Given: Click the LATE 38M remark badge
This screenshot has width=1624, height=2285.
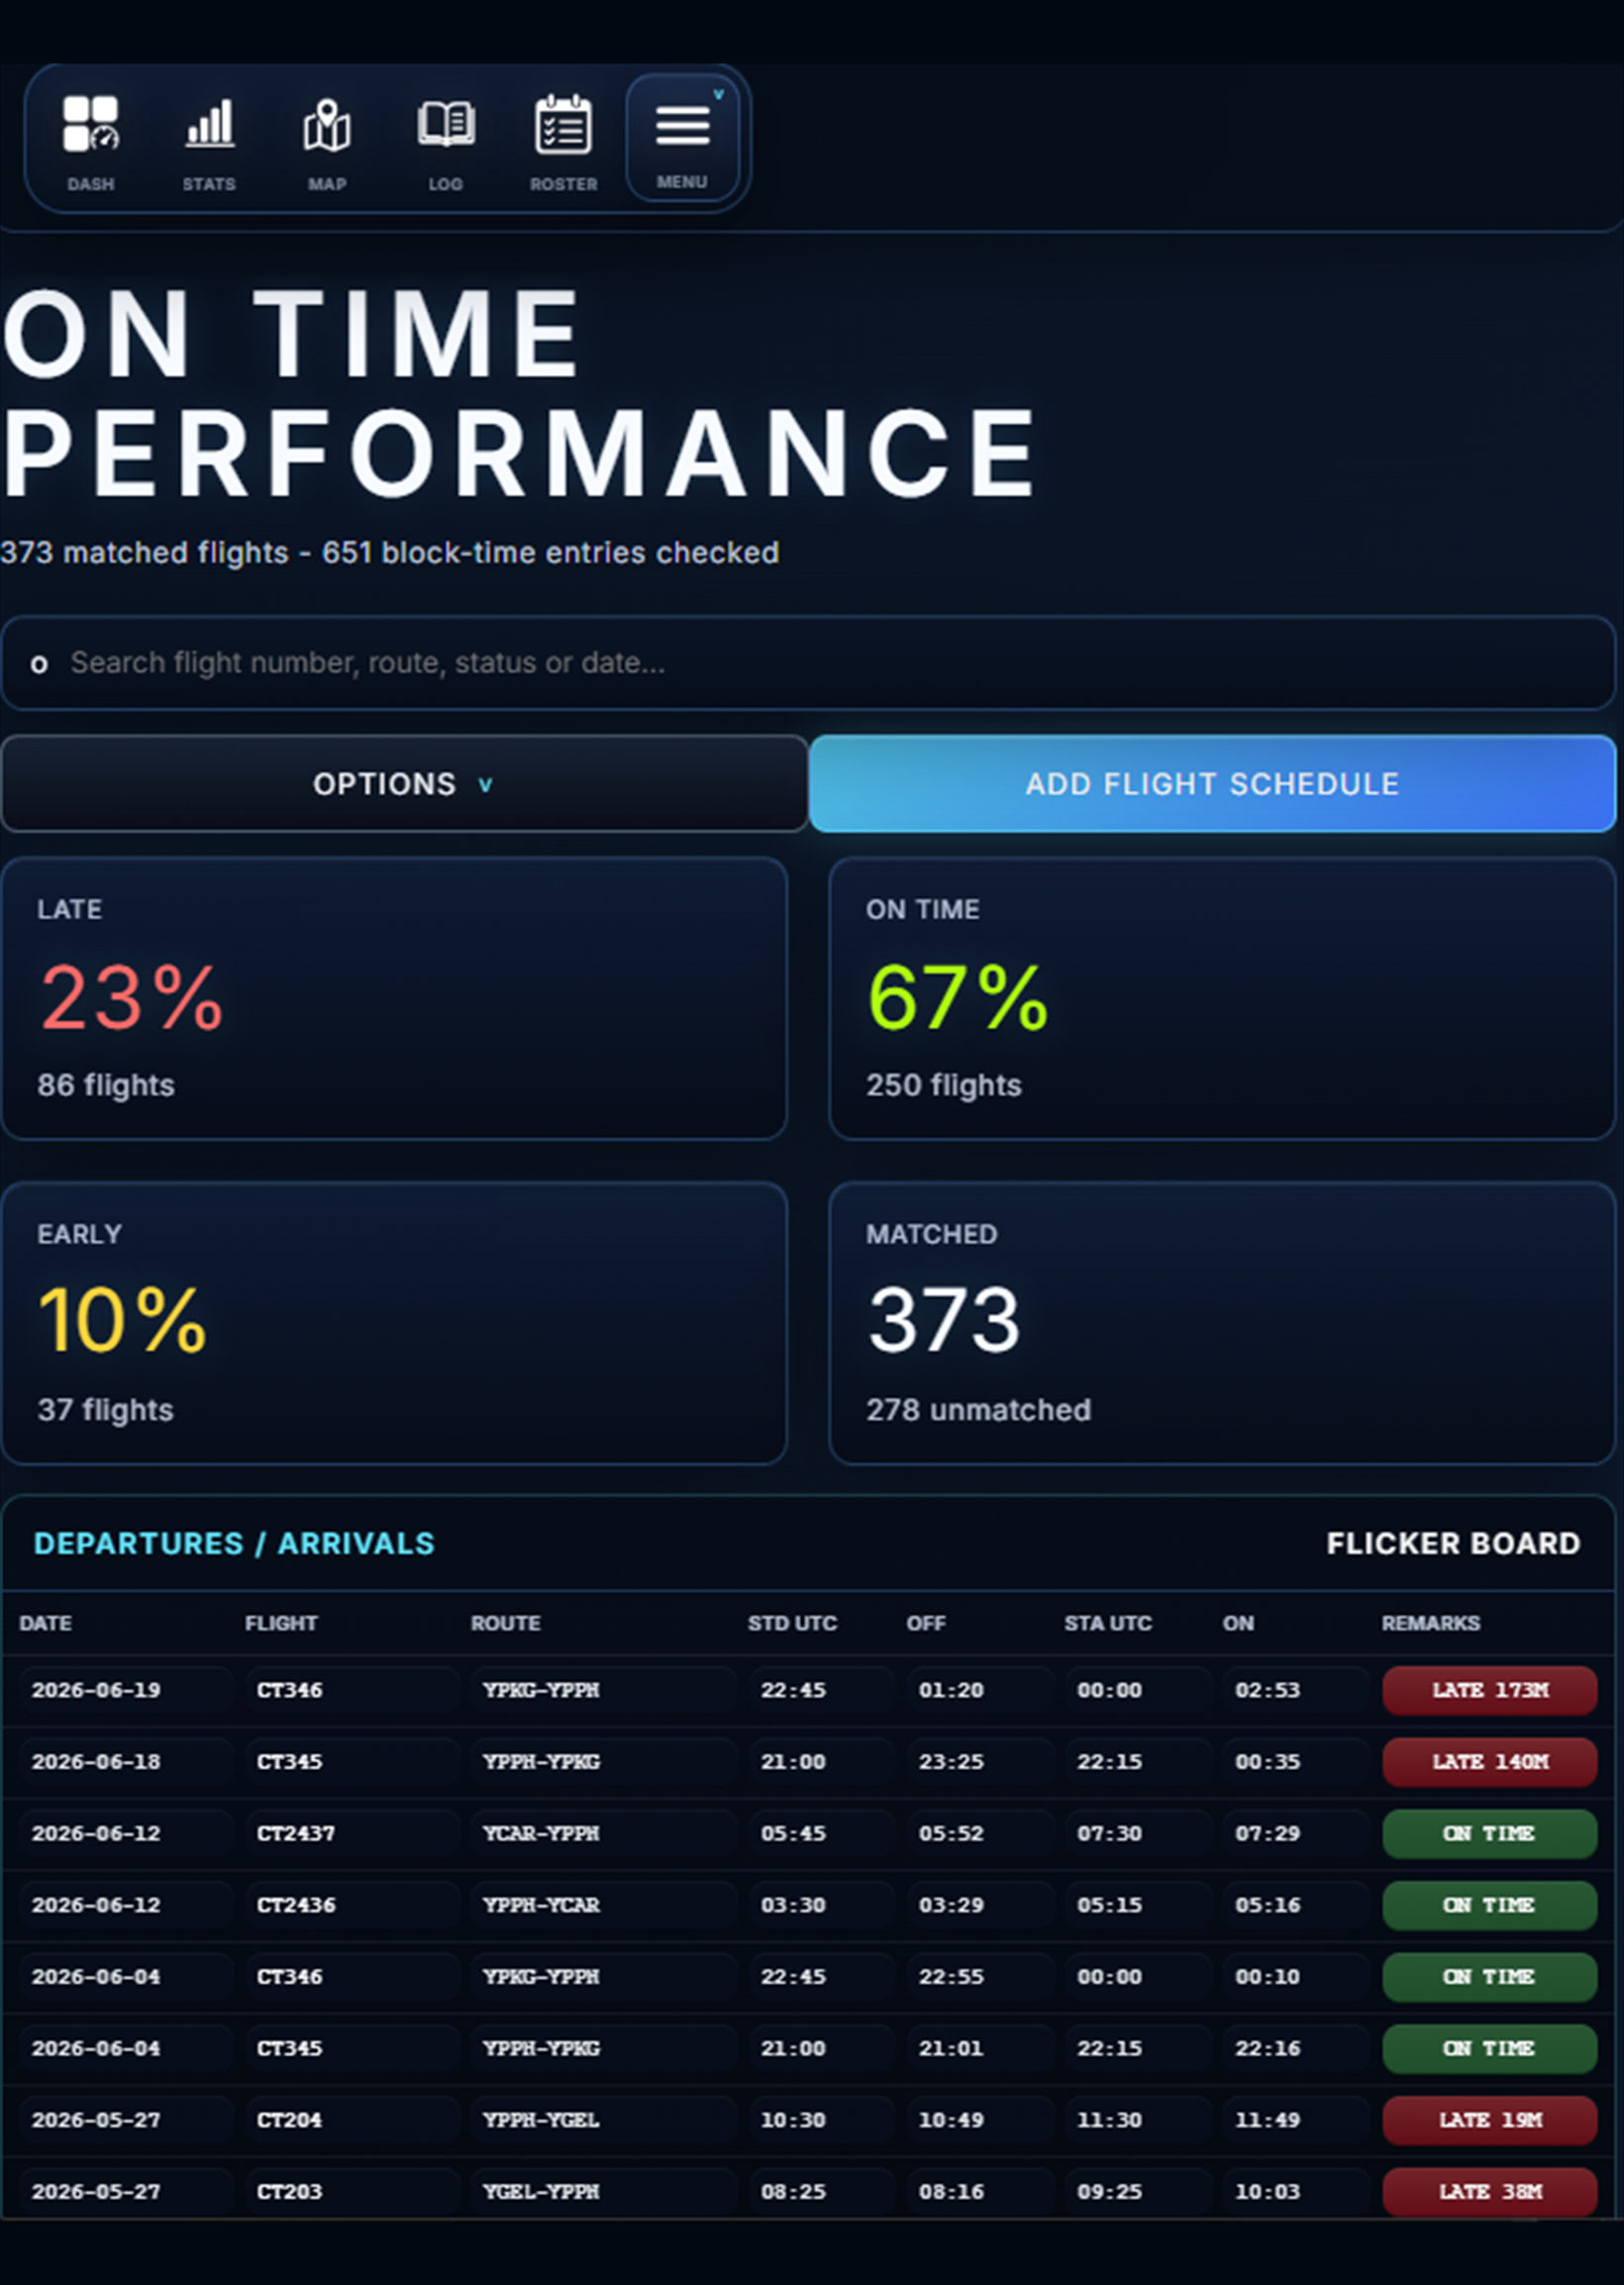Looking at the screenshot, I should [1490, 2192].
